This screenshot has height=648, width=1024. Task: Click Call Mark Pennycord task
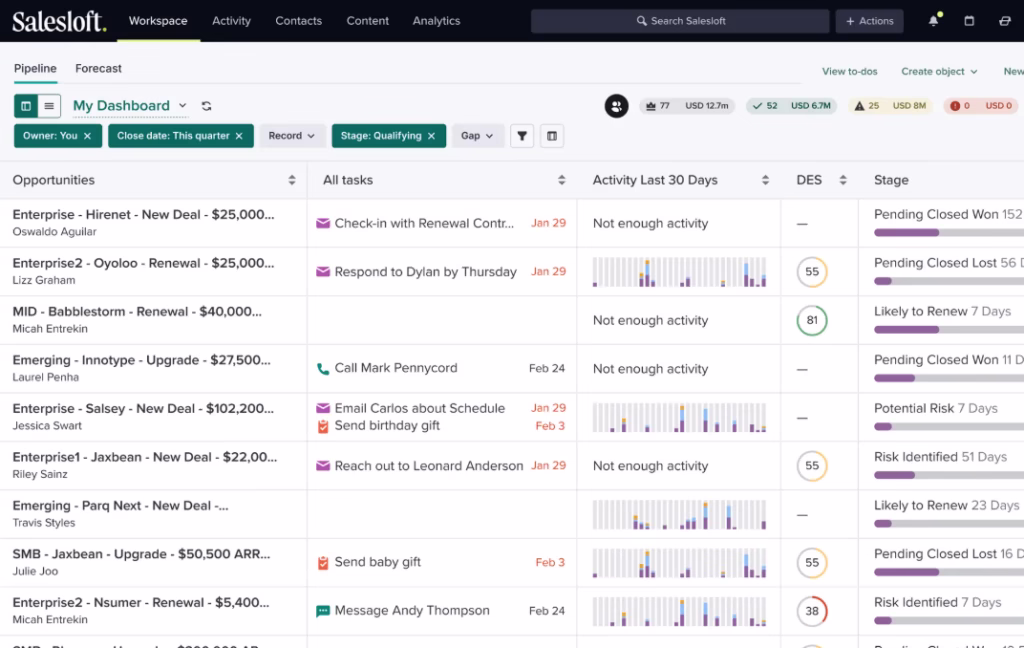396,368
